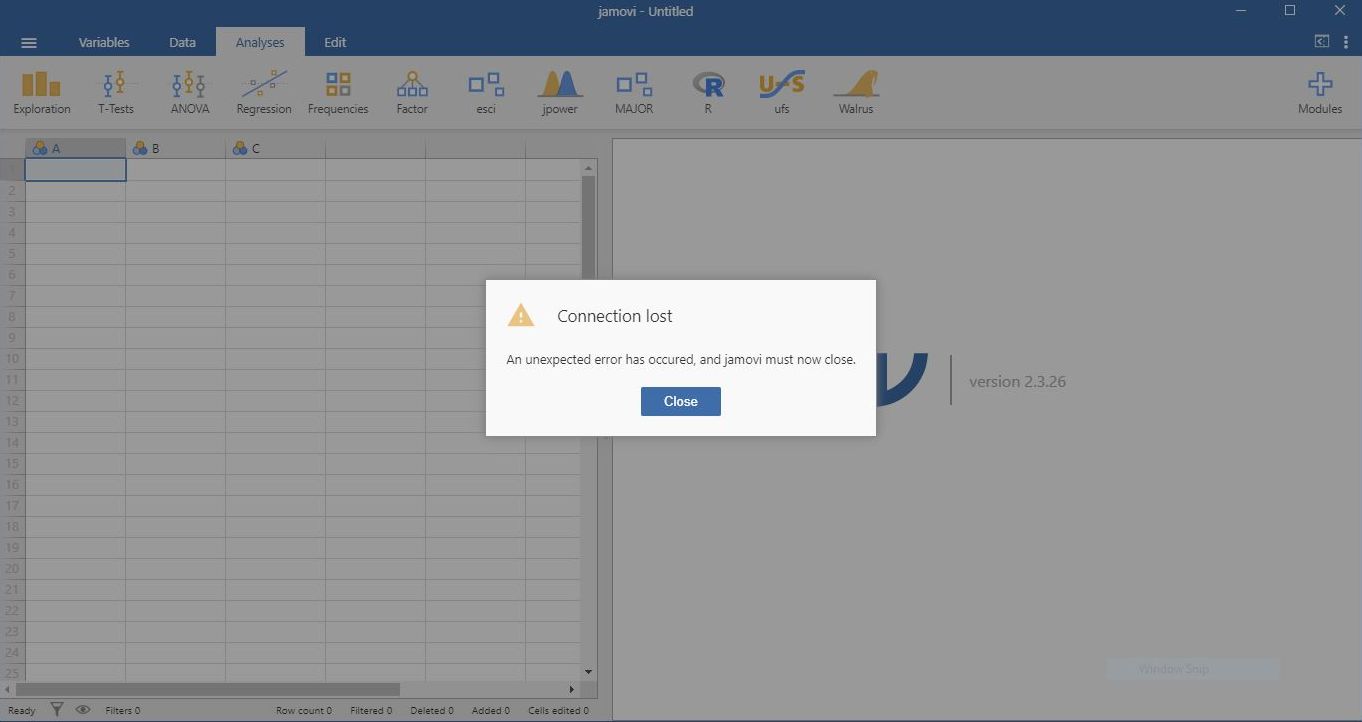Open the Factor analysis menu

pyautogui.click(x=412, y=92)
